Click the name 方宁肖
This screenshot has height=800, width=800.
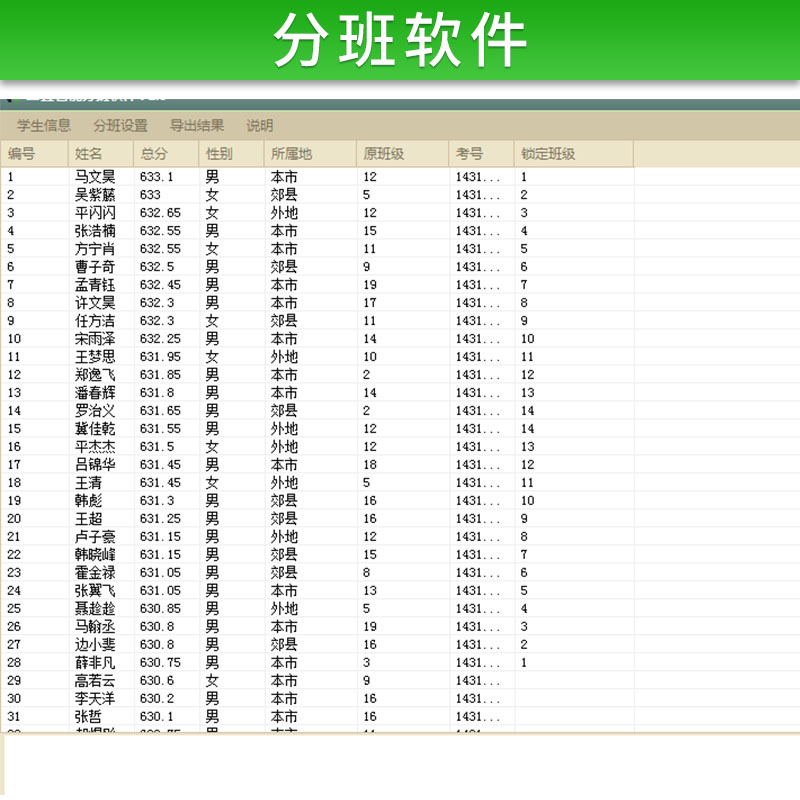[x=95, y=249]
